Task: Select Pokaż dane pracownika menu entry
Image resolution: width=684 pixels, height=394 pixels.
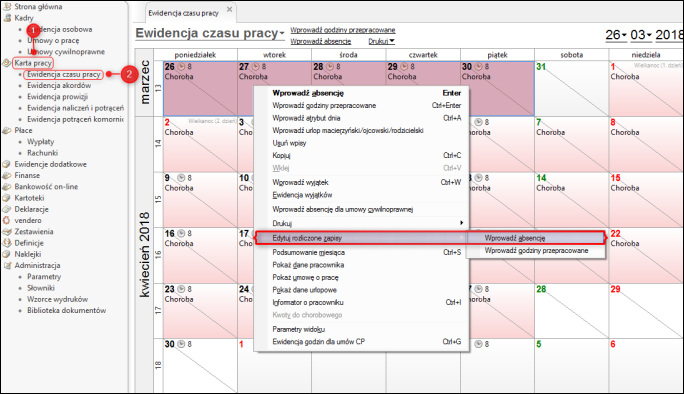Action: [362, 265]
